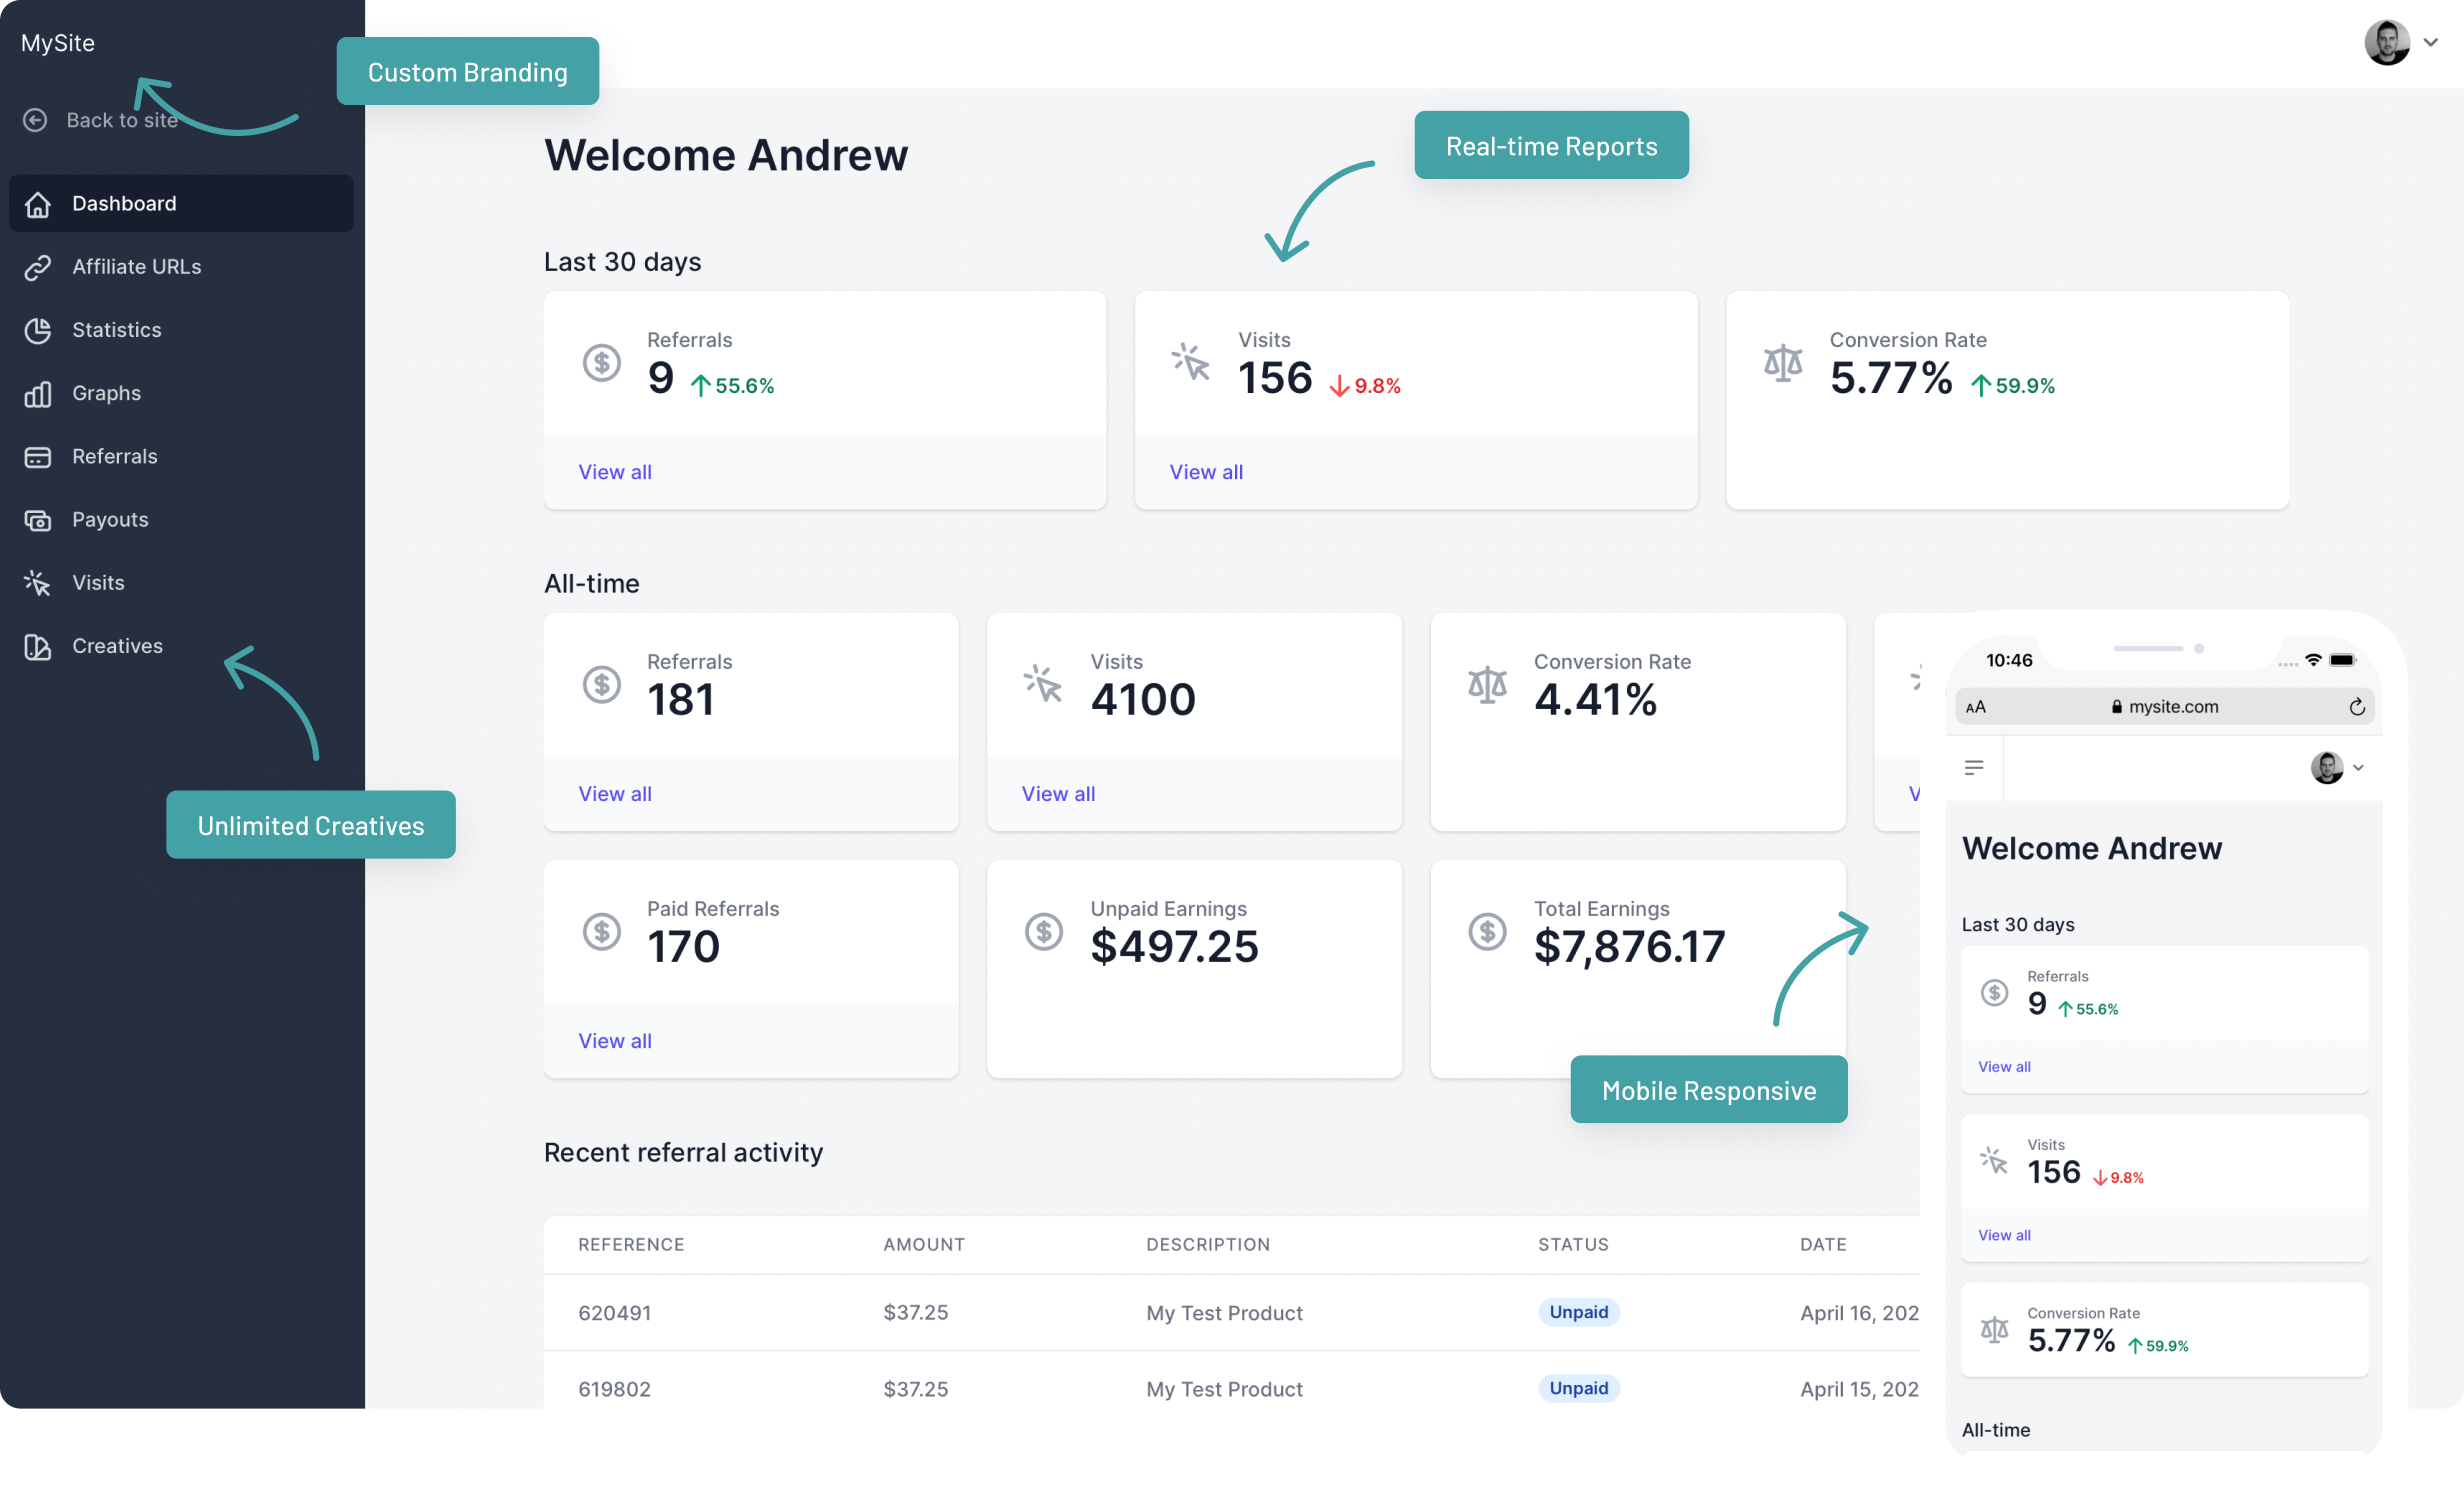Viewport: 2464px width, 1487px height.
Task: Open the hamburger menu in the mobile preview
Action: point(1975,767)
